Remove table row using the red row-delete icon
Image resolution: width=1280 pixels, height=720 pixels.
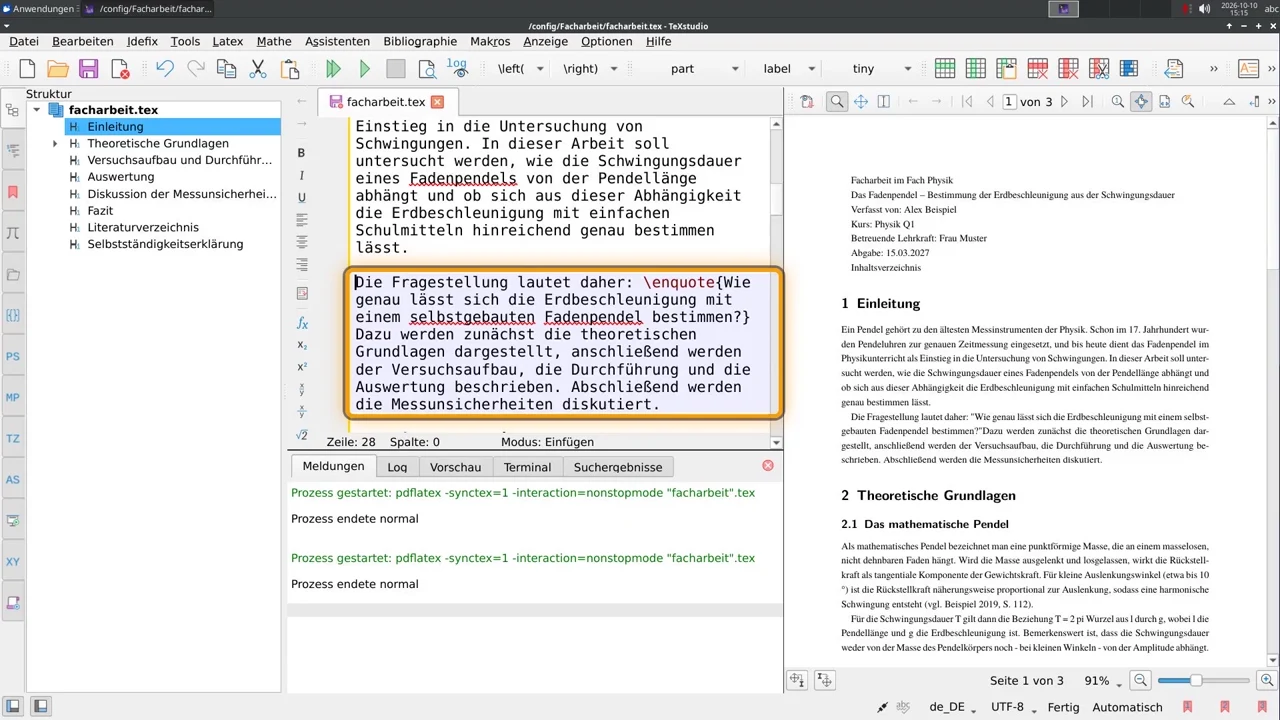[1037, 69]
